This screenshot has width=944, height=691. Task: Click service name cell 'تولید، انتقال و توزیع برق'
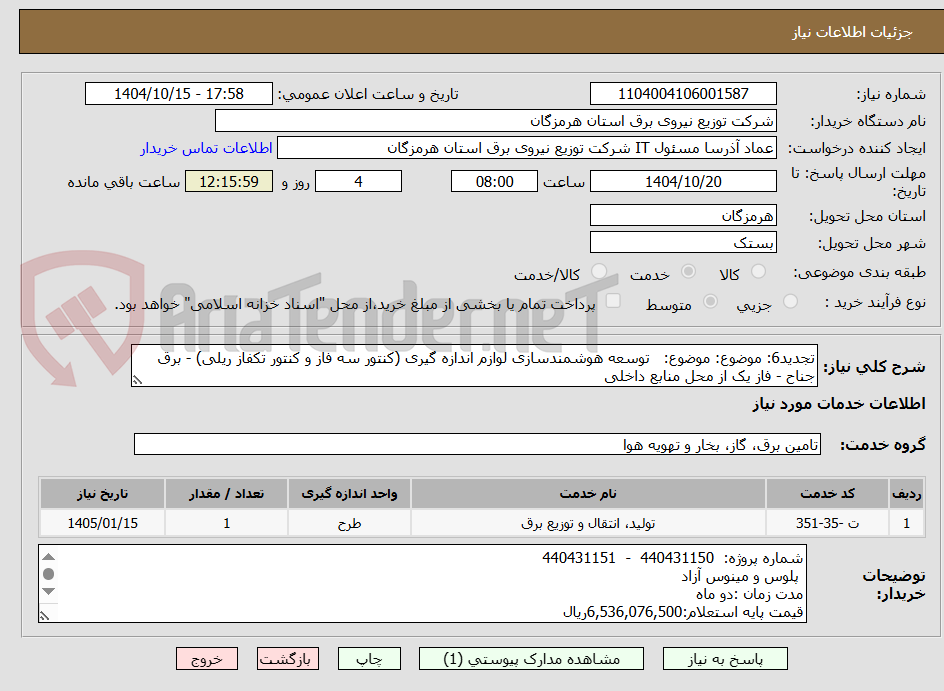pos(588,523)
